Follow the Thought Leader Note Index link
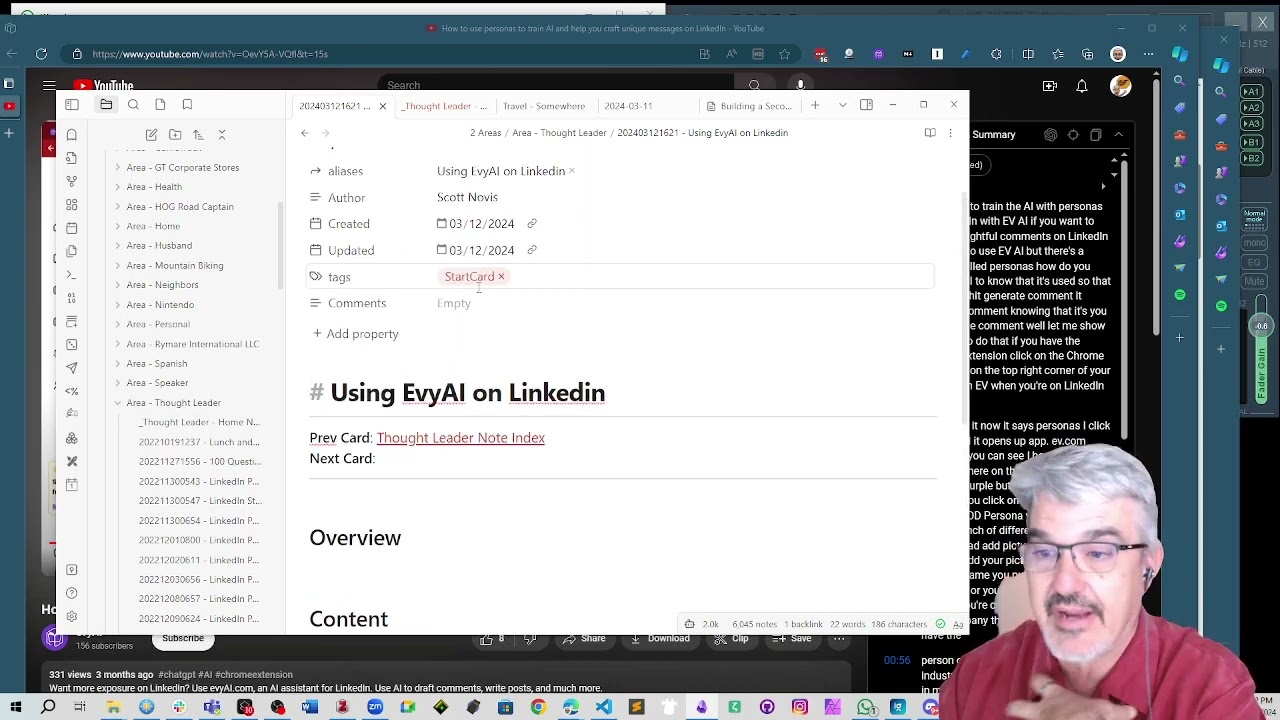The height and width of the screenshot is (720, 1280). (x=460, y=438)
